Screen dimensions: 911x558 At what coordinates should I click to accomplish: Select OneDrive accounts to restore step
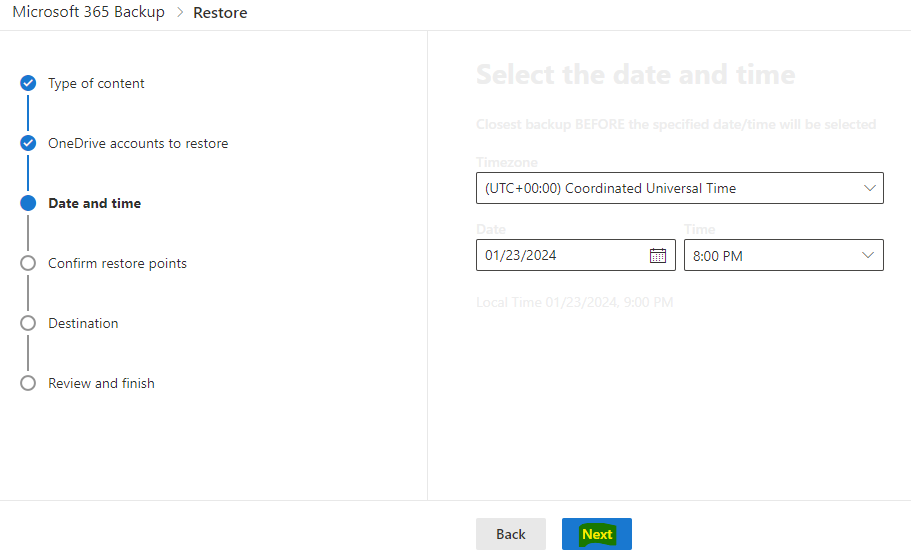(138, 143)
